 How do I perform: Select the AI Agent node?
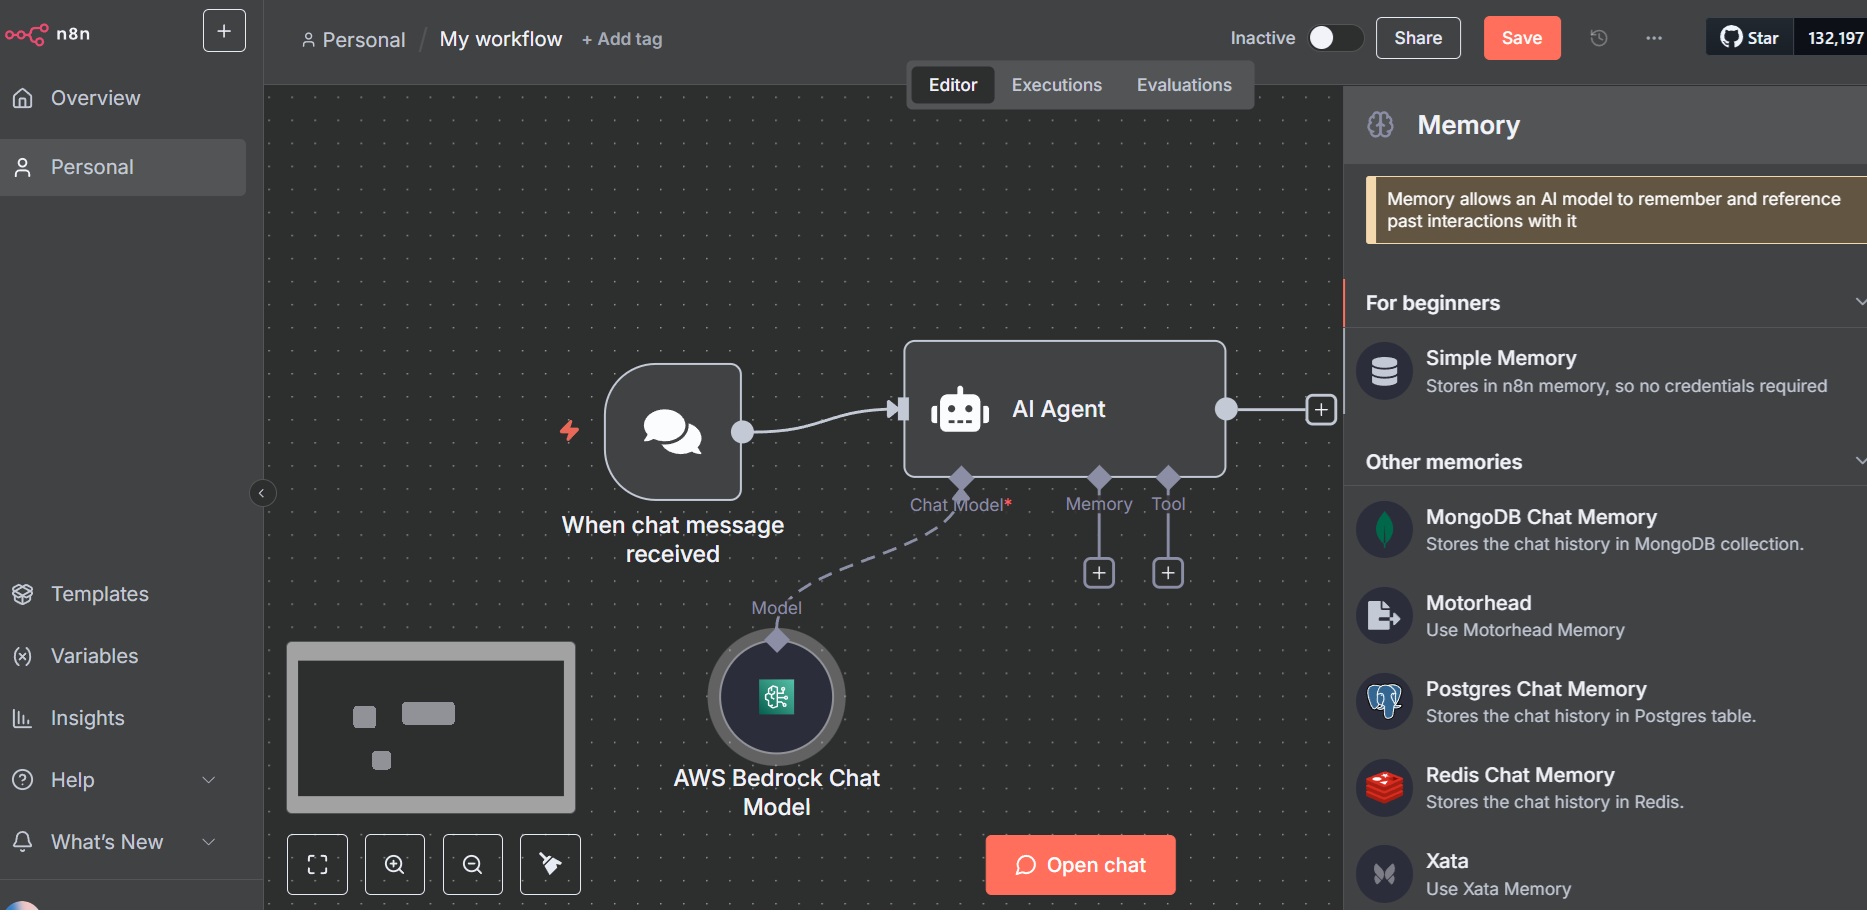pos(1064,409)
